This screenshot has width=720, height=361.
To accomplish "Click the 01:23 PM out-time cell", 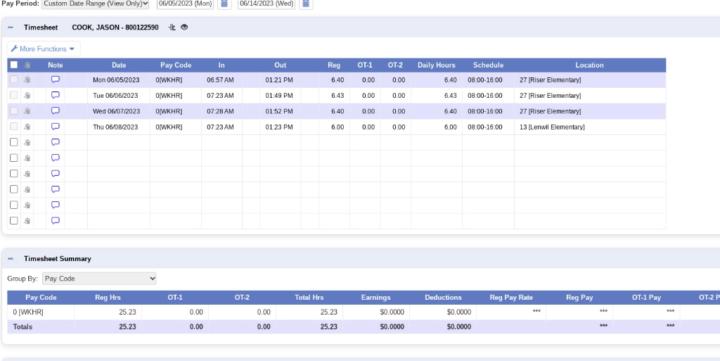I will point(279,127).
